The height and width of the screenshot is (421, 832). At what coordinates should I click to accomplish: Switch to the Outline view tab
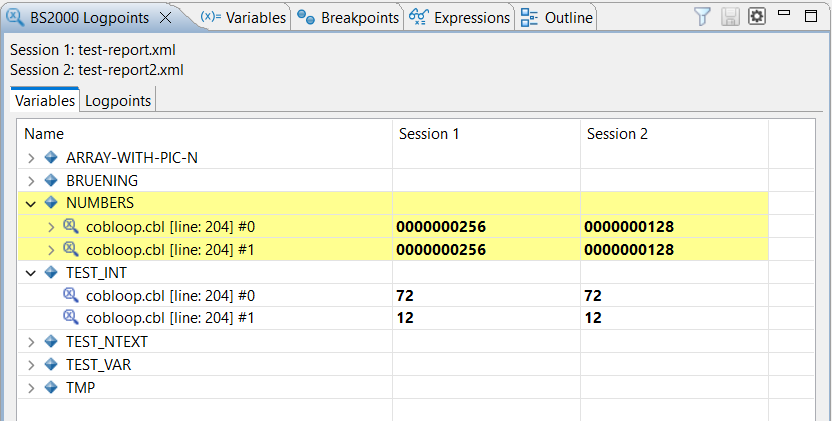coord(557,18)
